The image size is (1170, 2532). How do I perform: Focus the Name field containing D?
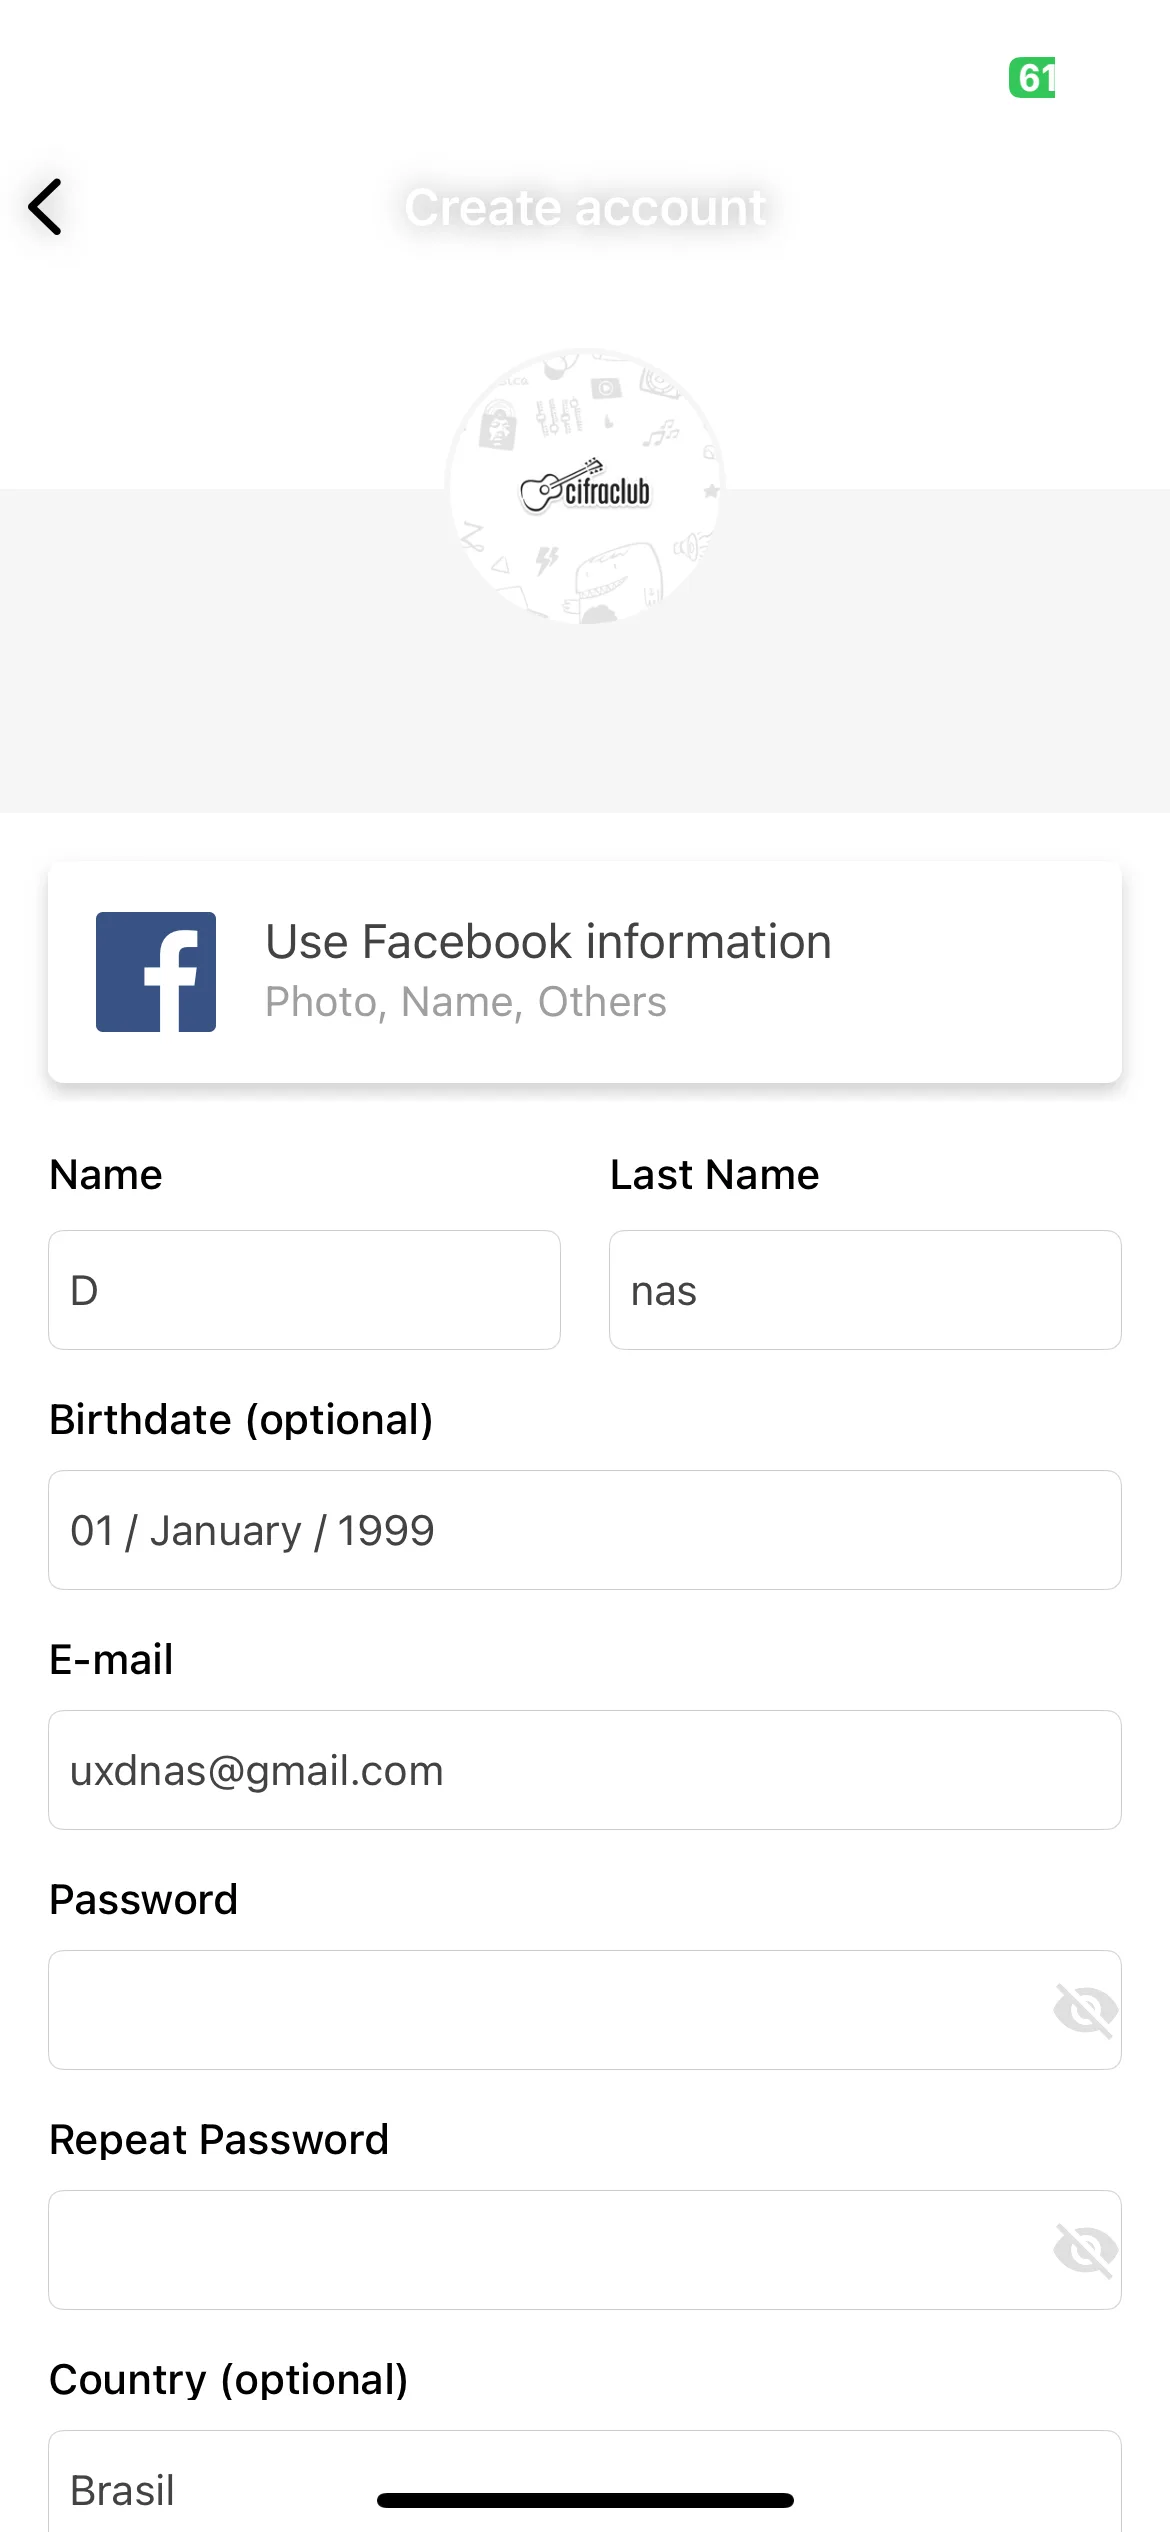click(x=304, y=1290)
